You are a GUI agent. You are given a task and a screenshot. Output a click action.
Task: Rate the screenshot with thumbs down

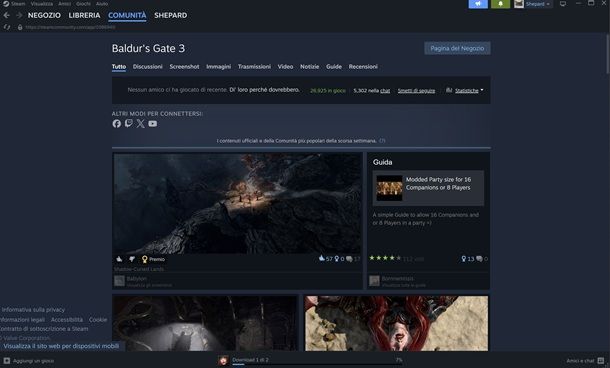click(132, 259)
